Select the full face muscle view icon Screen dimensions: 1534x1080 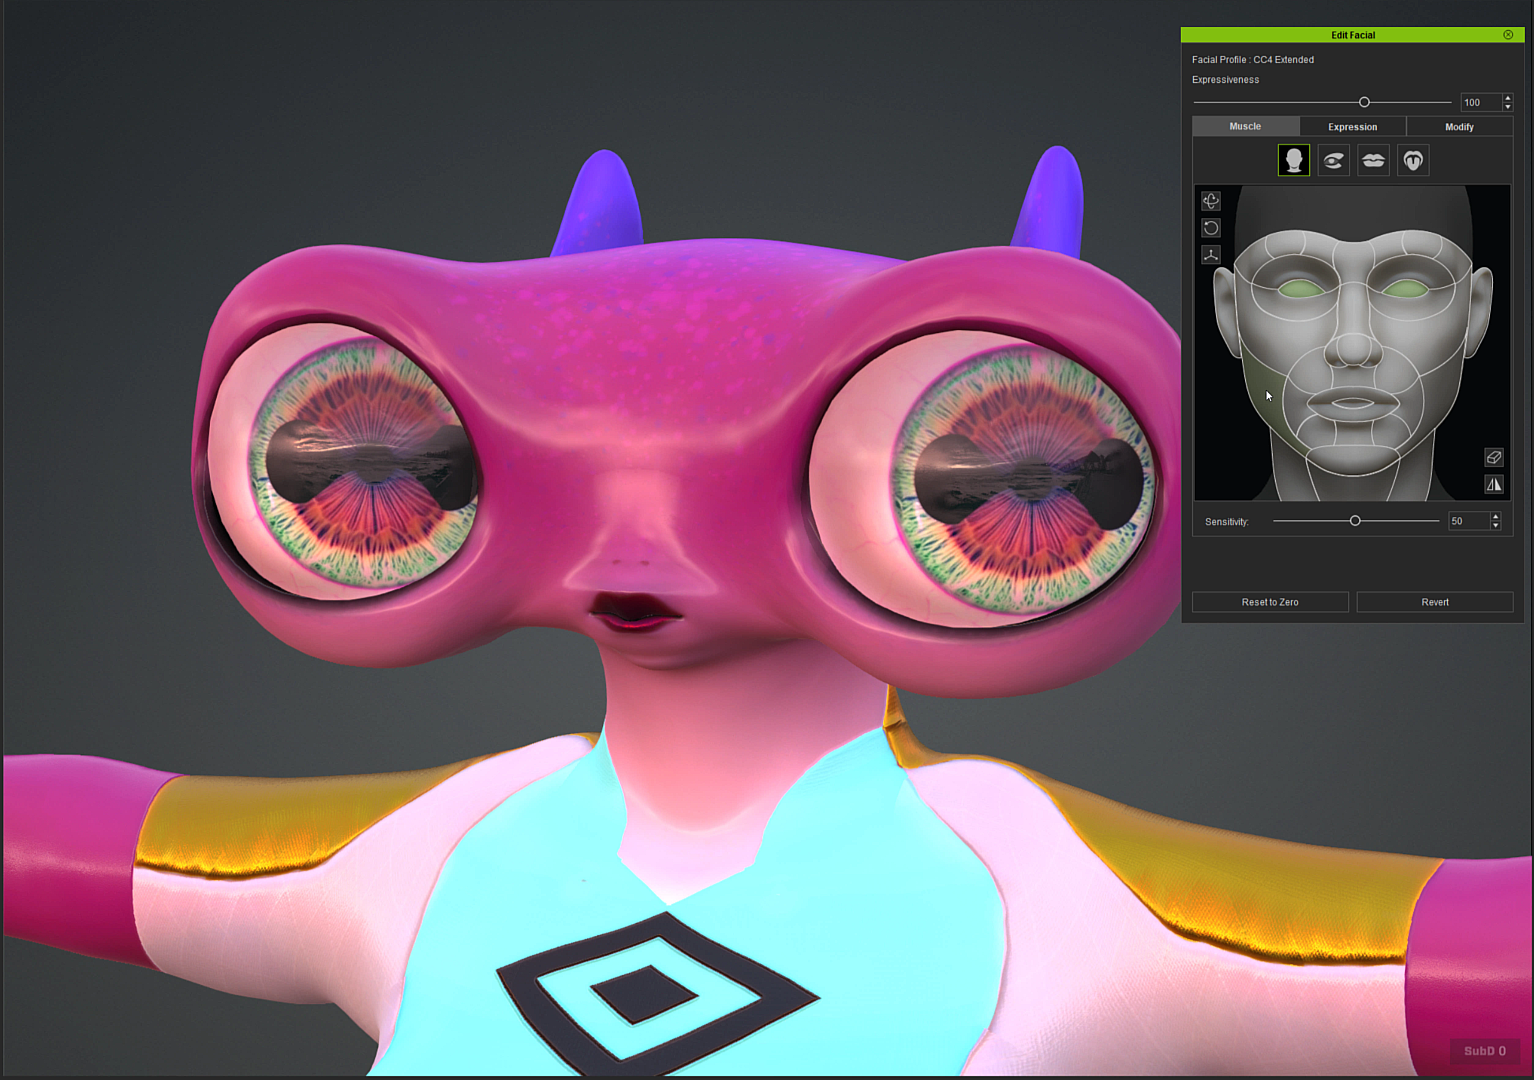1293,160
